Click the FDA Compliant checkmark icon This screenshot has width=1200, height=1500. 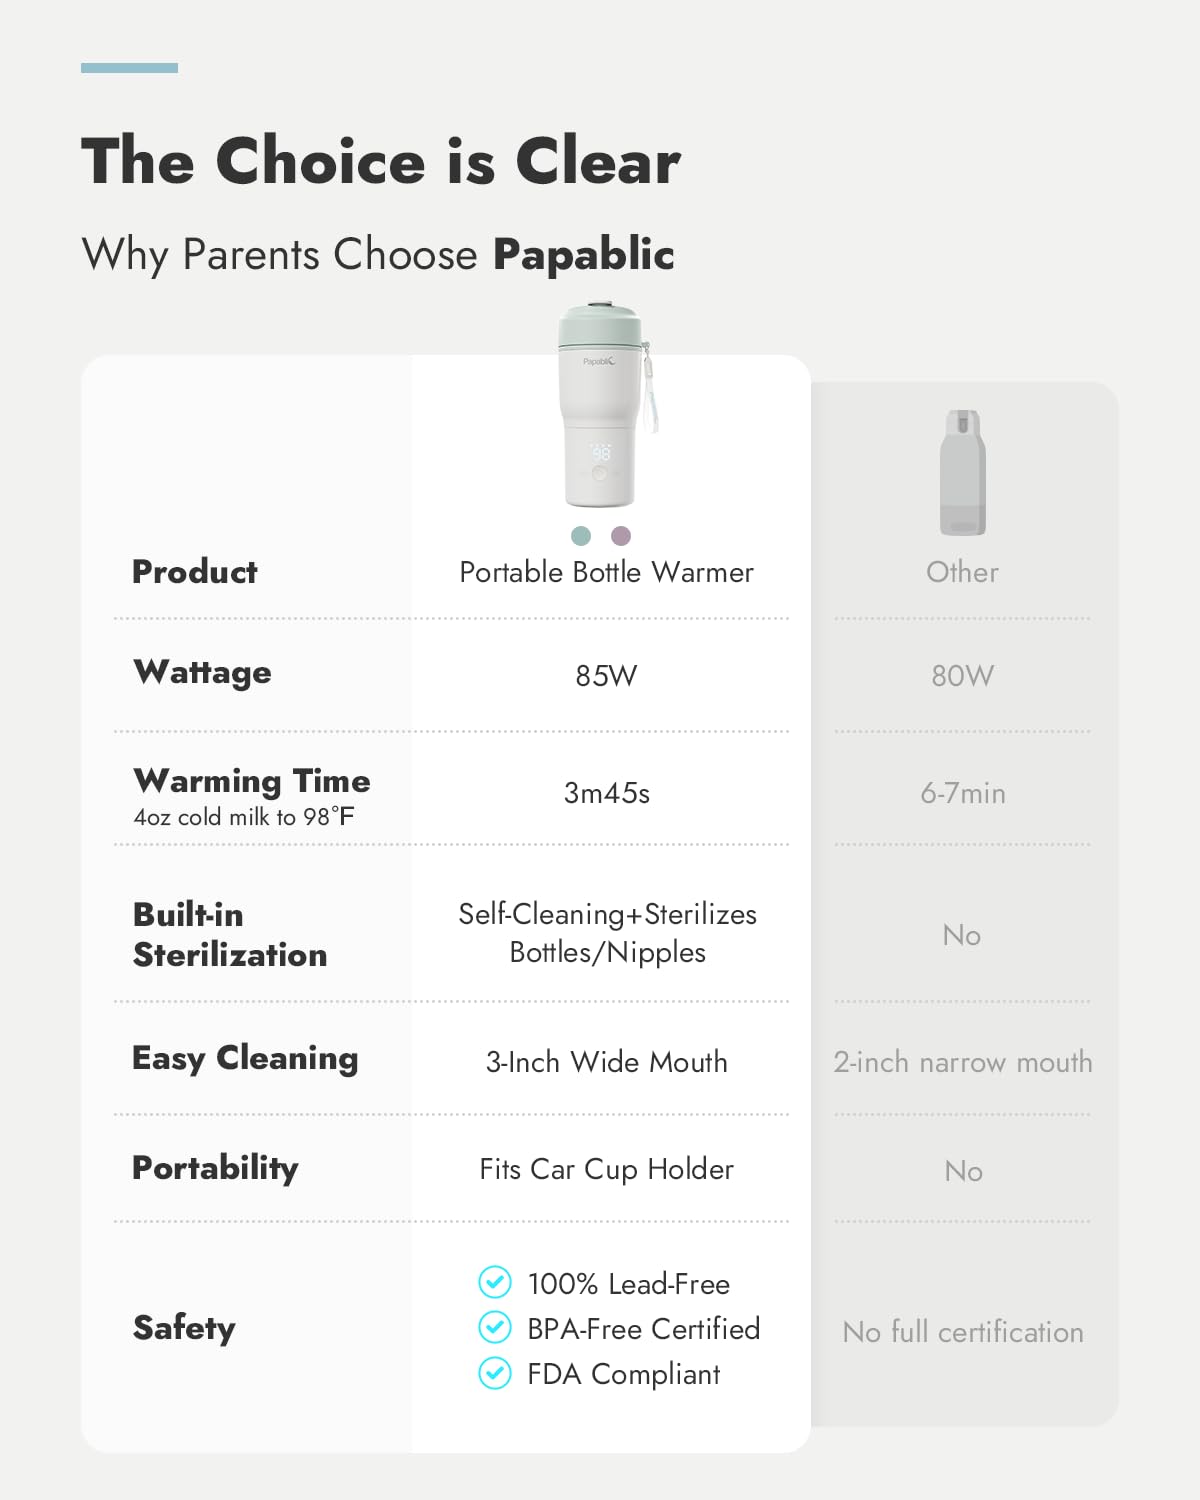495,1373
